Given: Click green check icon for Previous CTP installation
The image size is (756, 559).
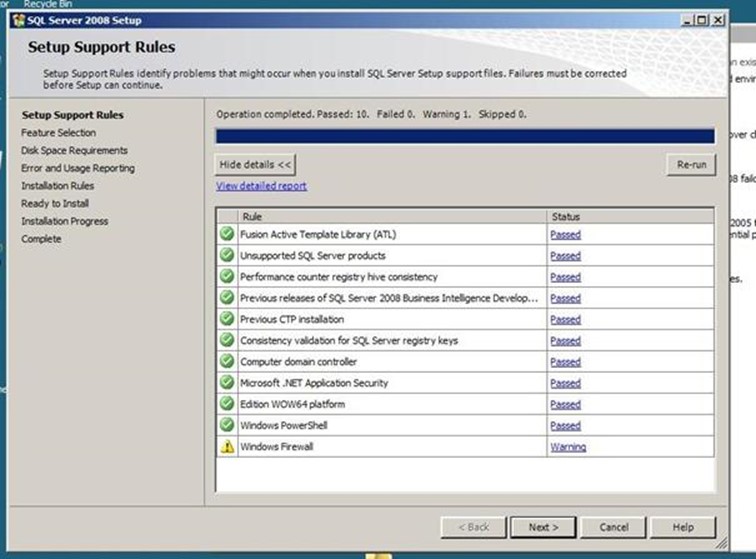Looking at the screenshot, I should pos(227,319).
